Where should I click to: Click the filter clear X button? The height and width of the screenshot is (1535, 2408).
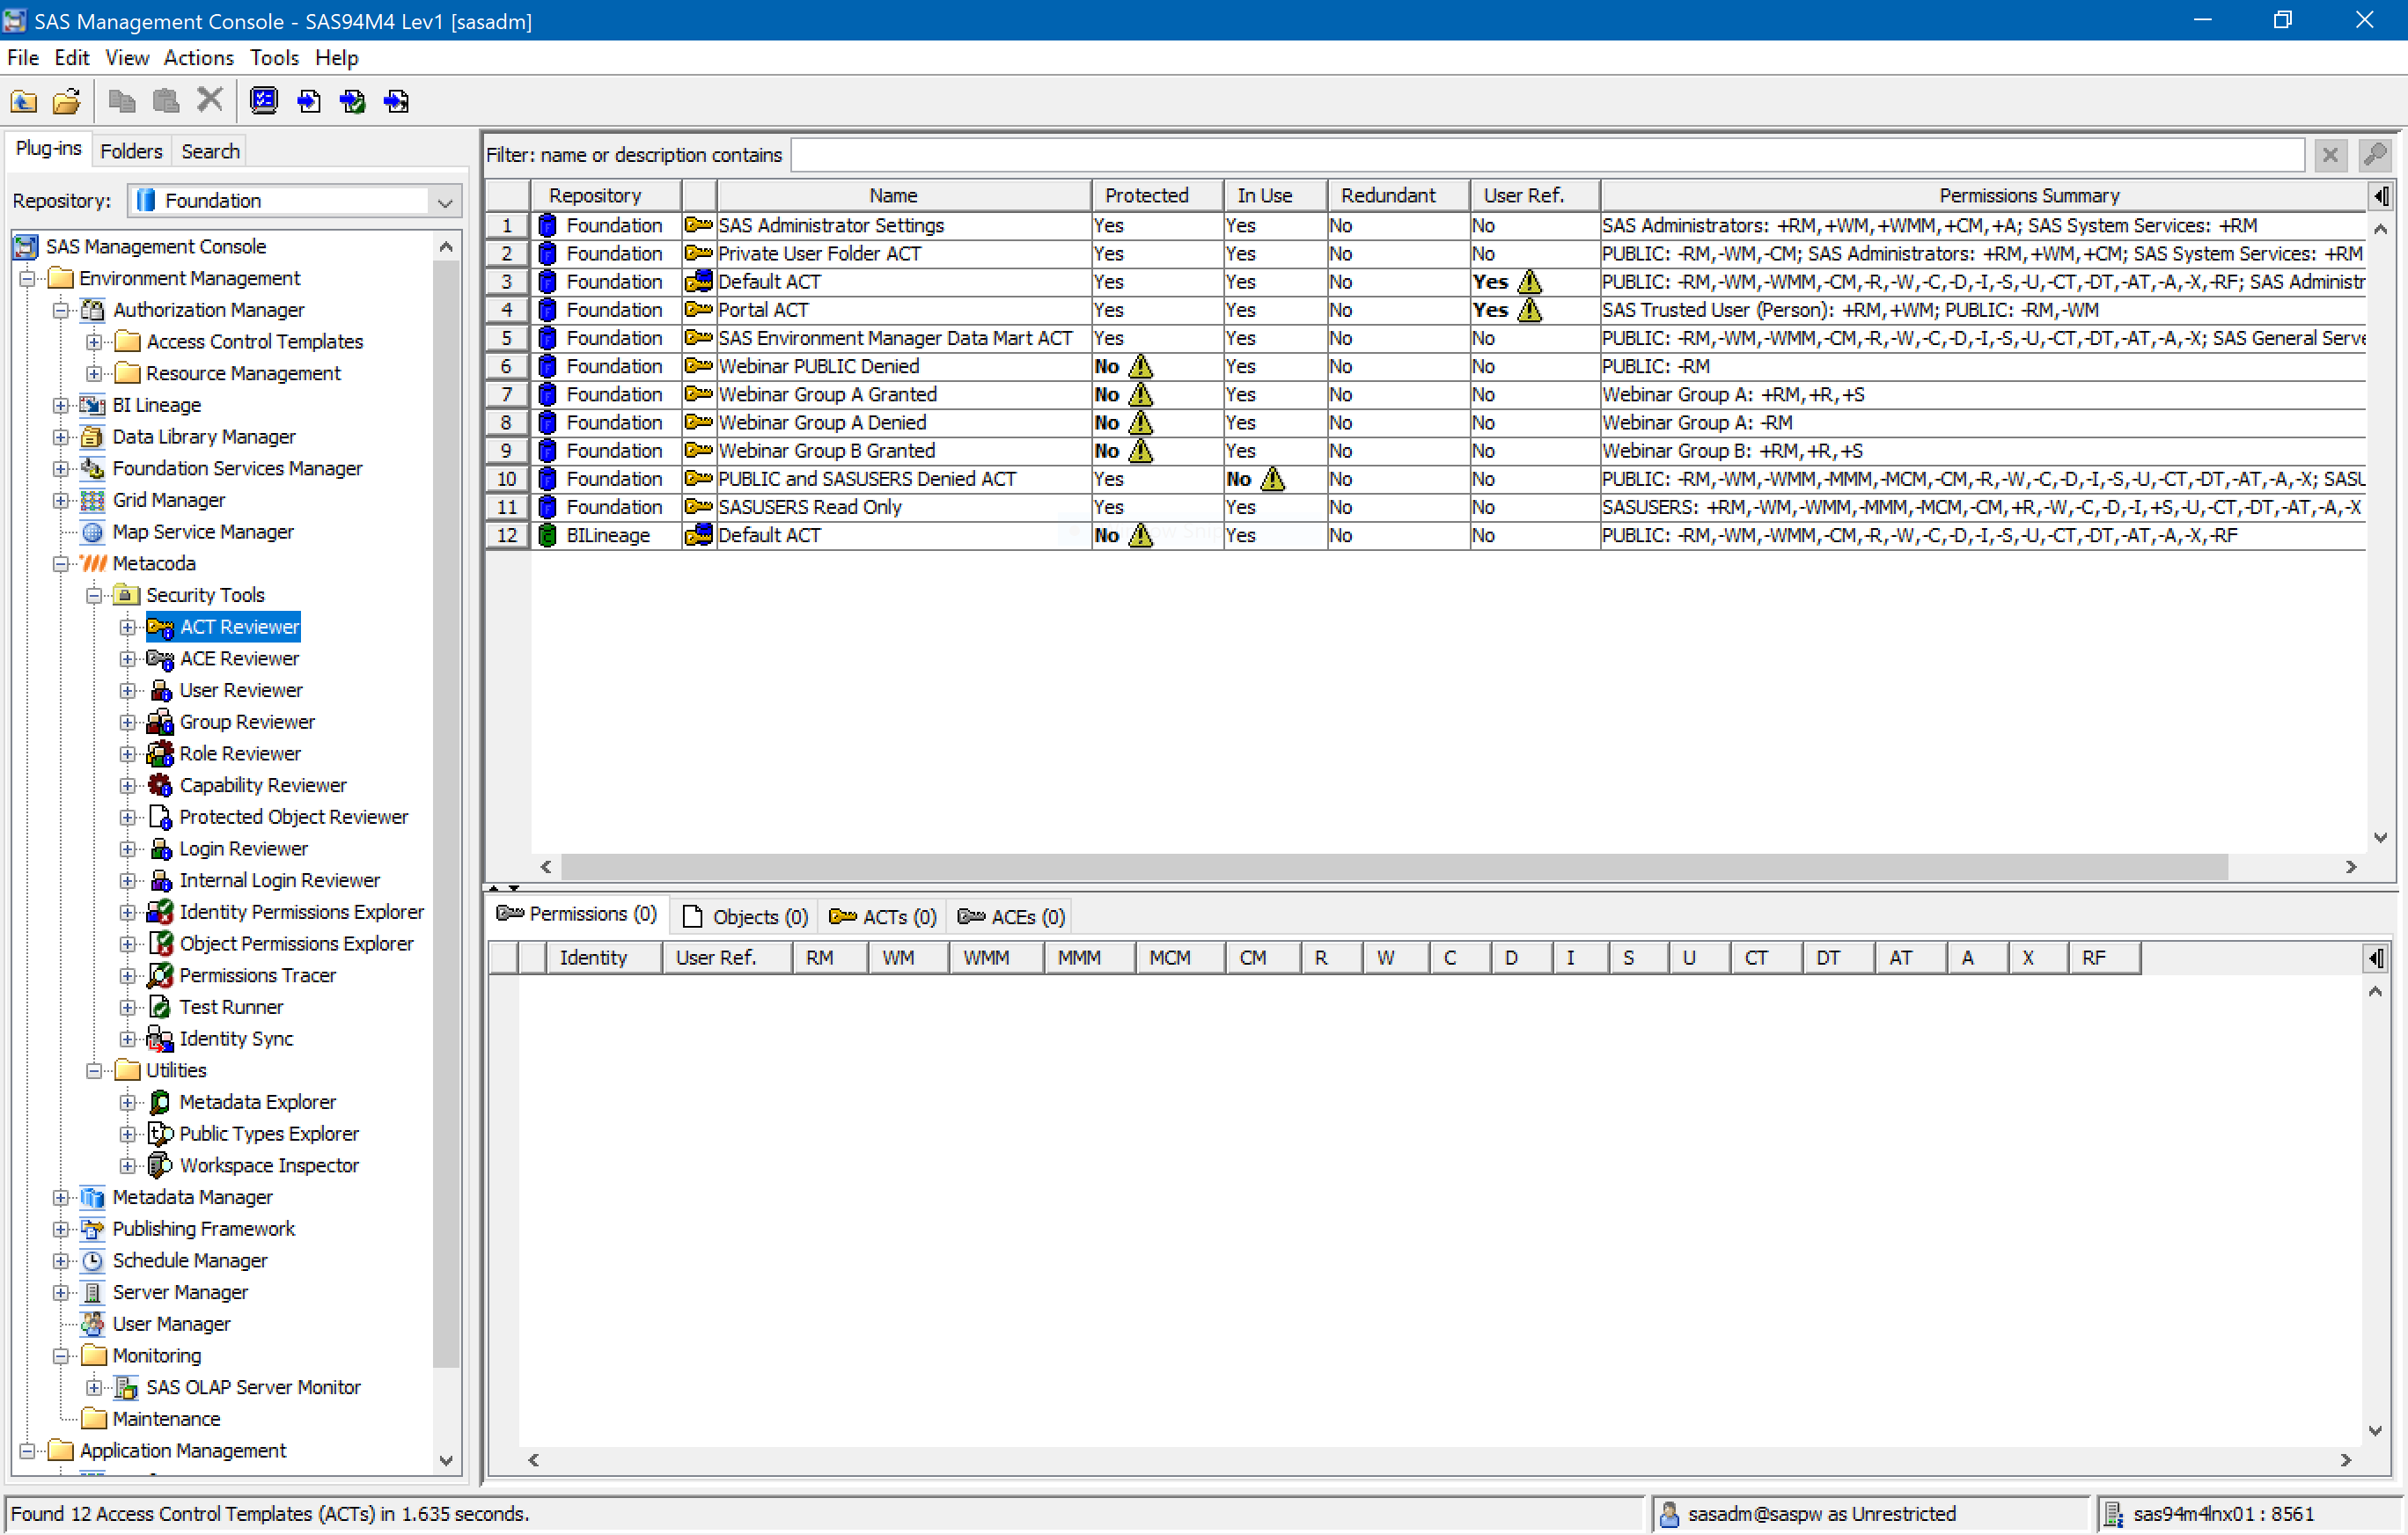tap(2330, 155)
